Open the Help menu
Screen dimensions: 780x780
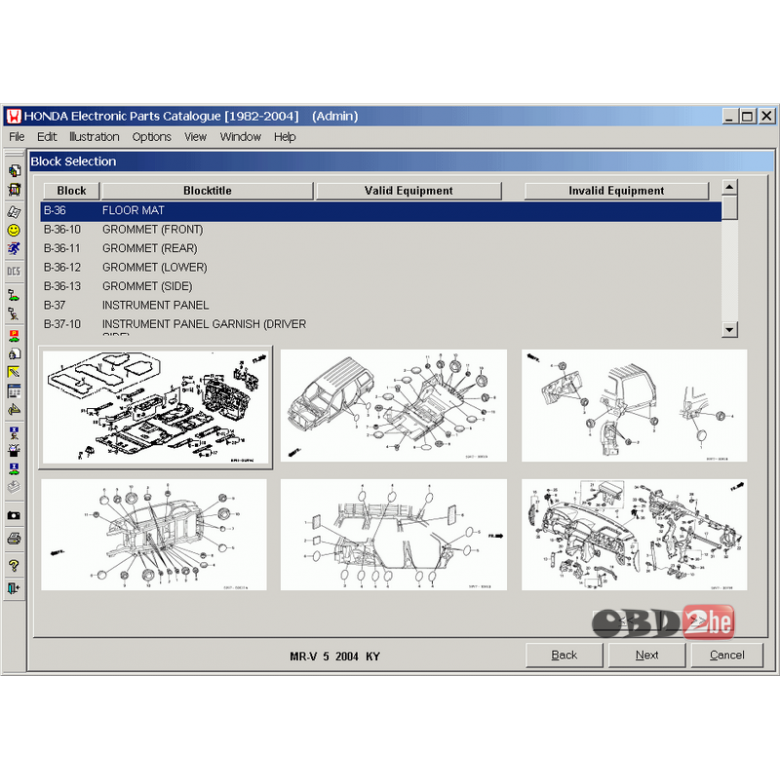[285, 137]
